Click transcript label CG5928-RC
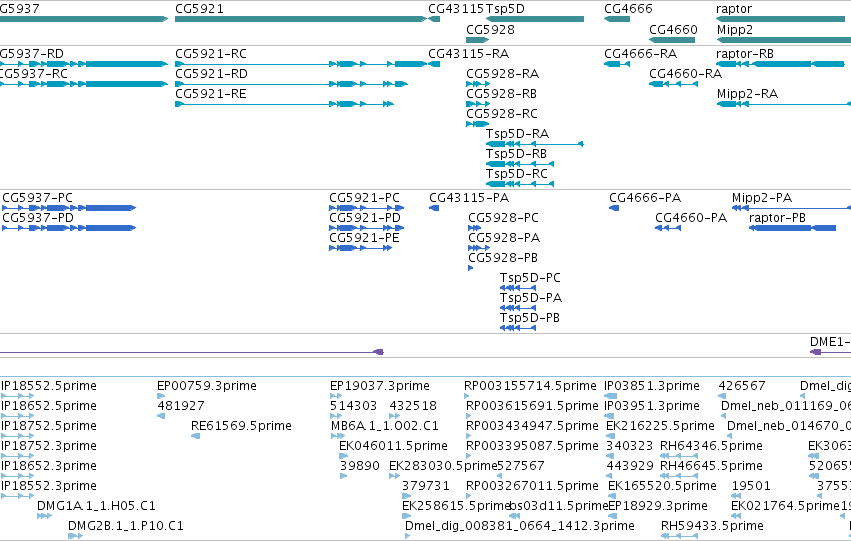 (502, 113)
